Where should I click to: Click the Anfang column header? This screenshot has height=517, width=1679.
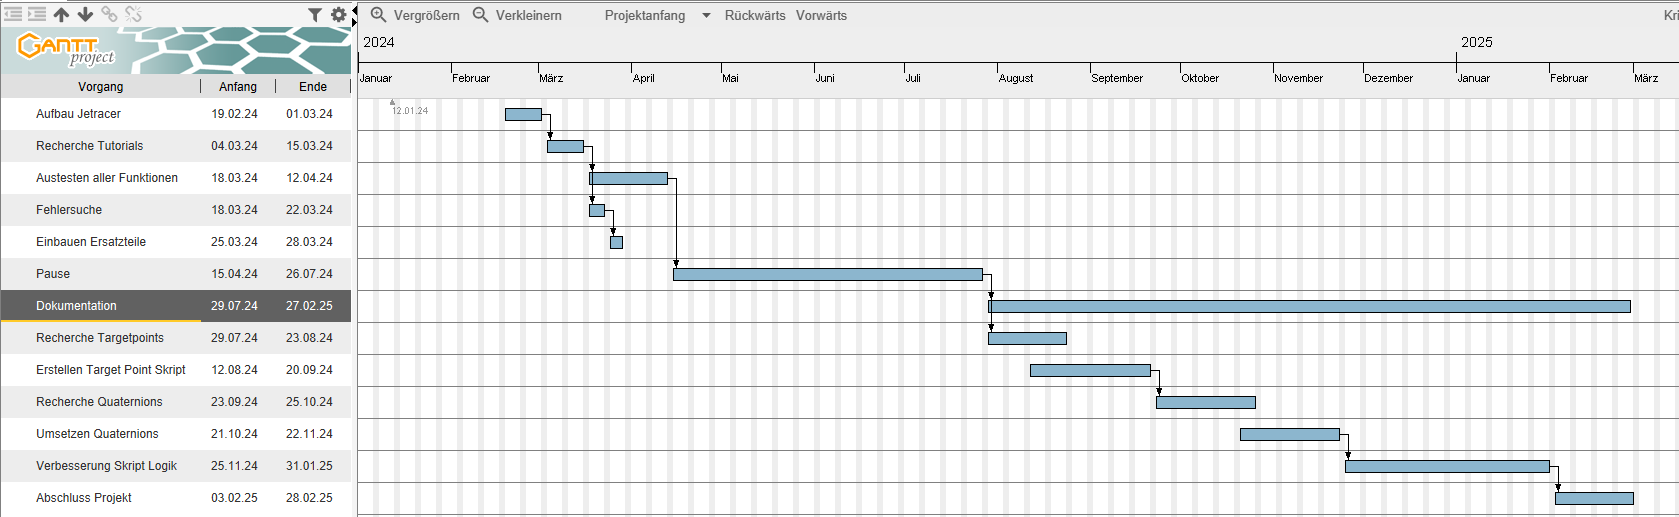tap(238, 87)
